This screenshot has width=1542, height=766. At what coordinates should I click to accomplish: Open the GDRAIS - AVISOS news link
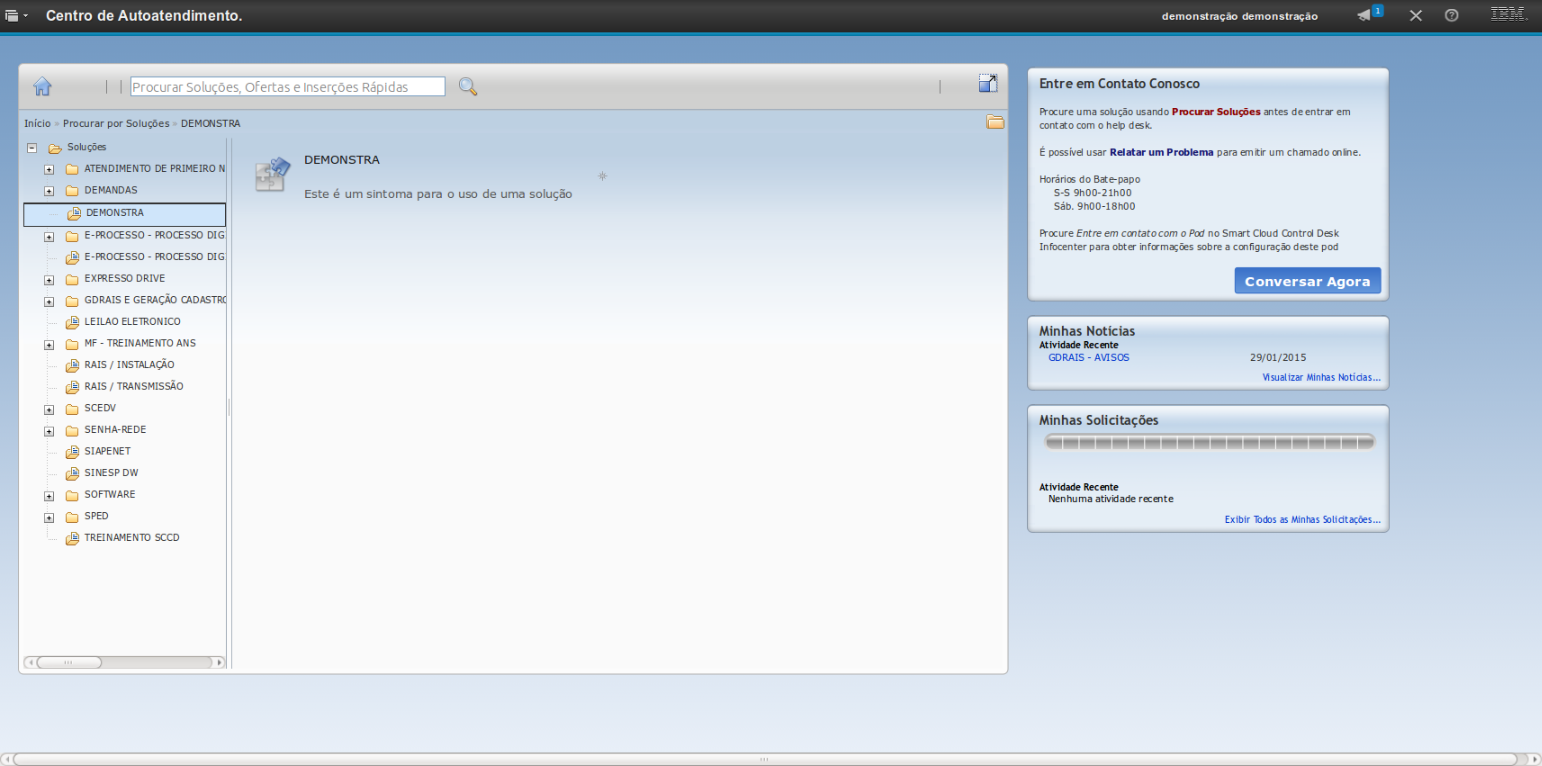1088,357
